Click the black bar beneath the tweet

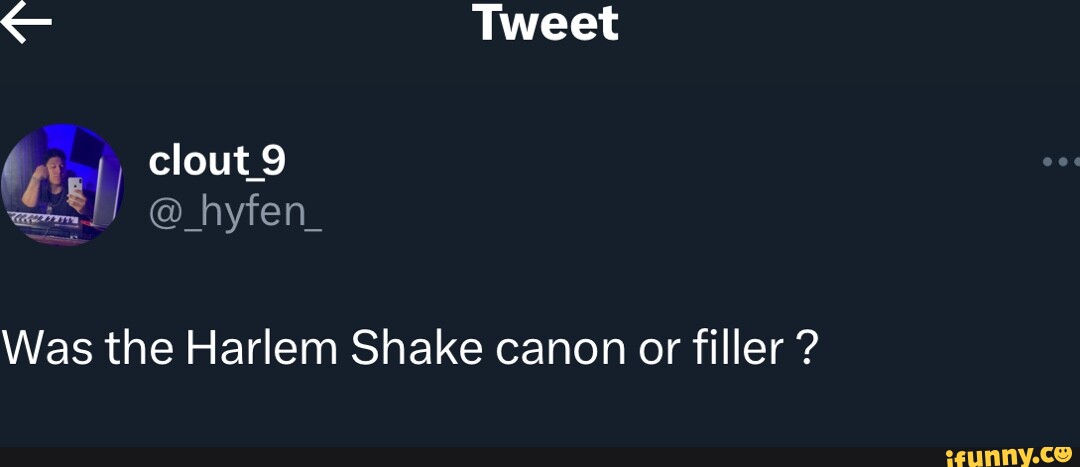click(450, 457)
